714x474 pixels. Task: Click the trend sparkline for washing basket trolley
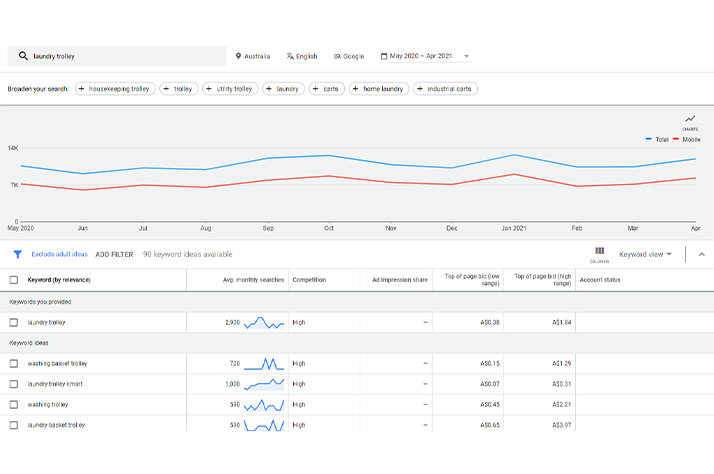pyautogui.click(x=264, y=363)
